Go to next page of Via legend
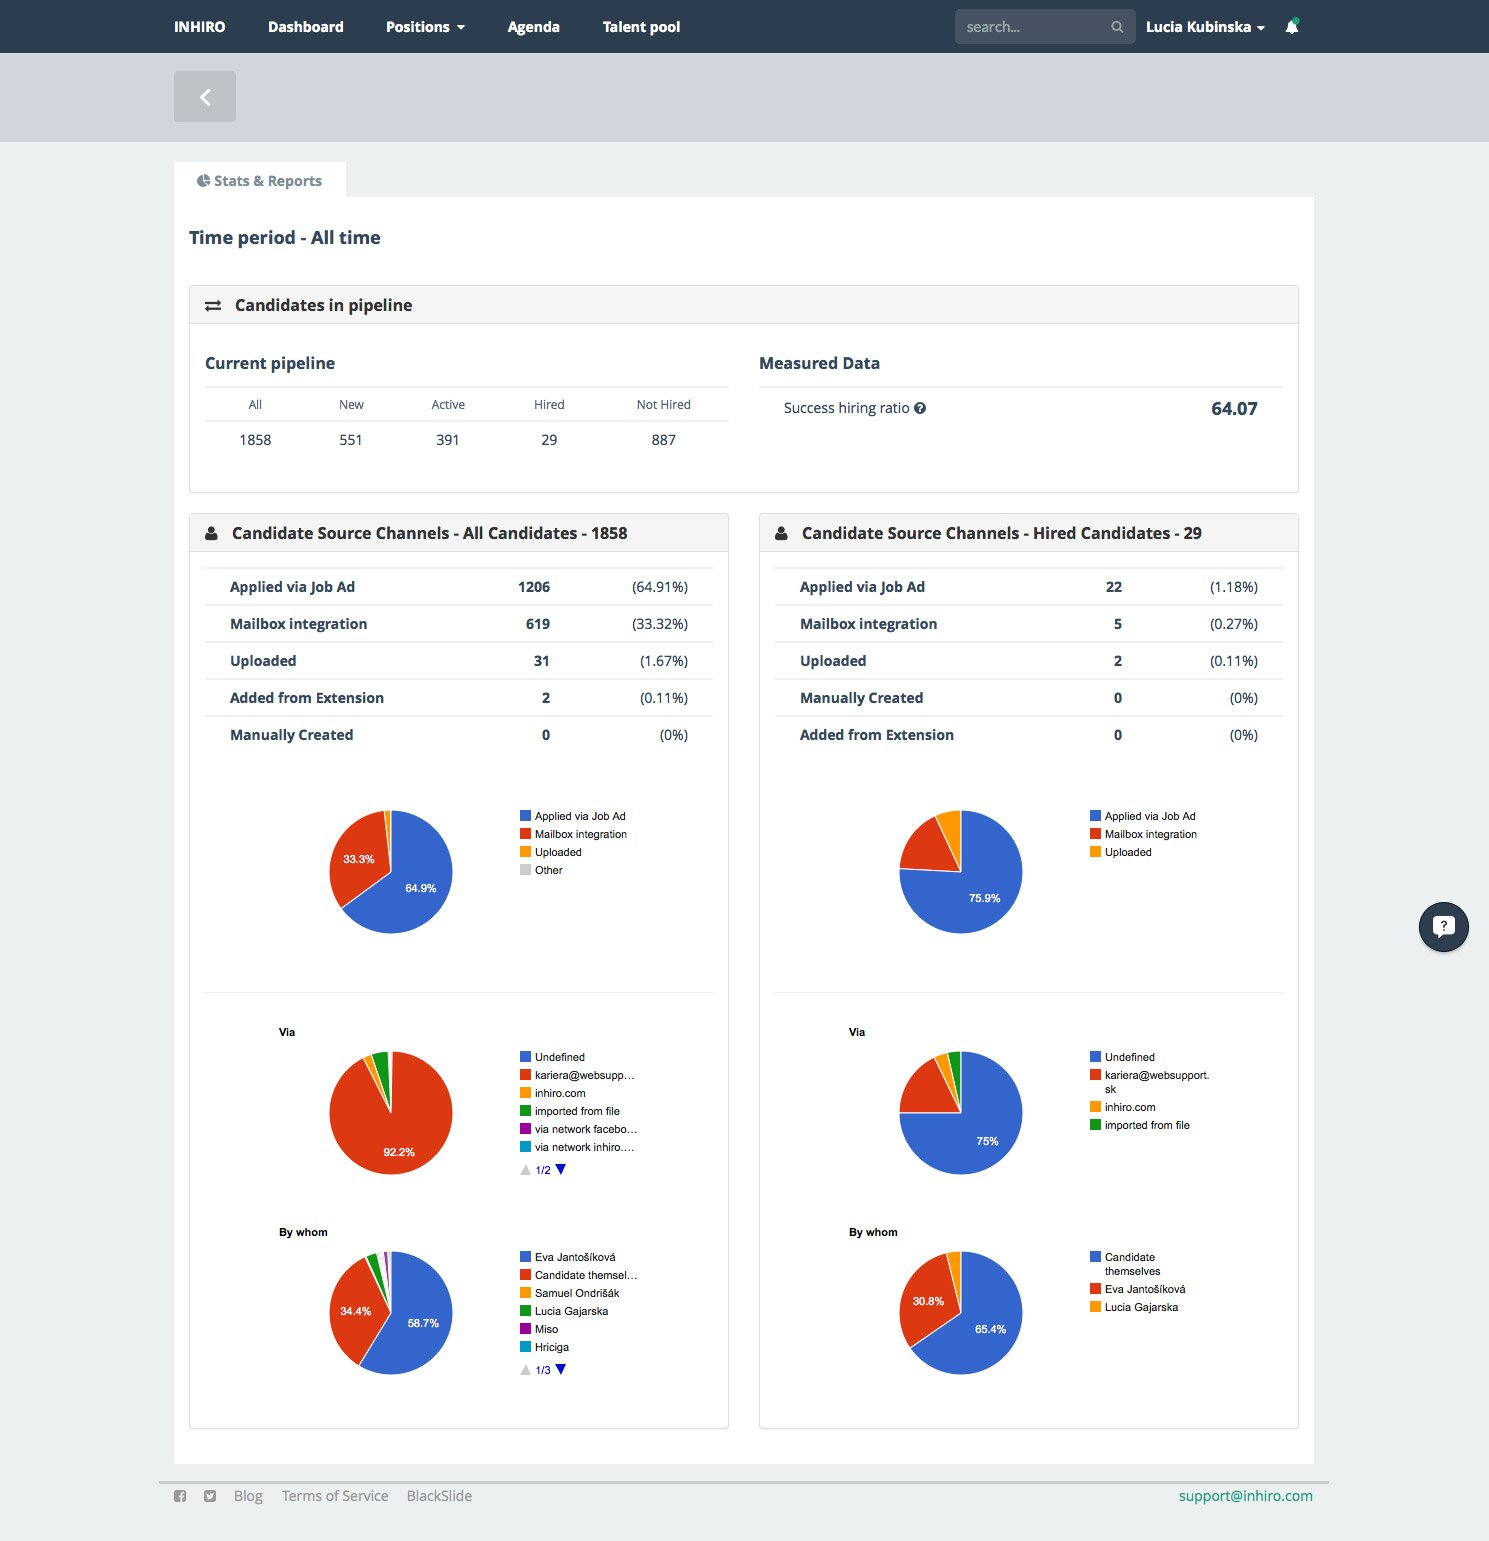 click(x=561, y=1169)
